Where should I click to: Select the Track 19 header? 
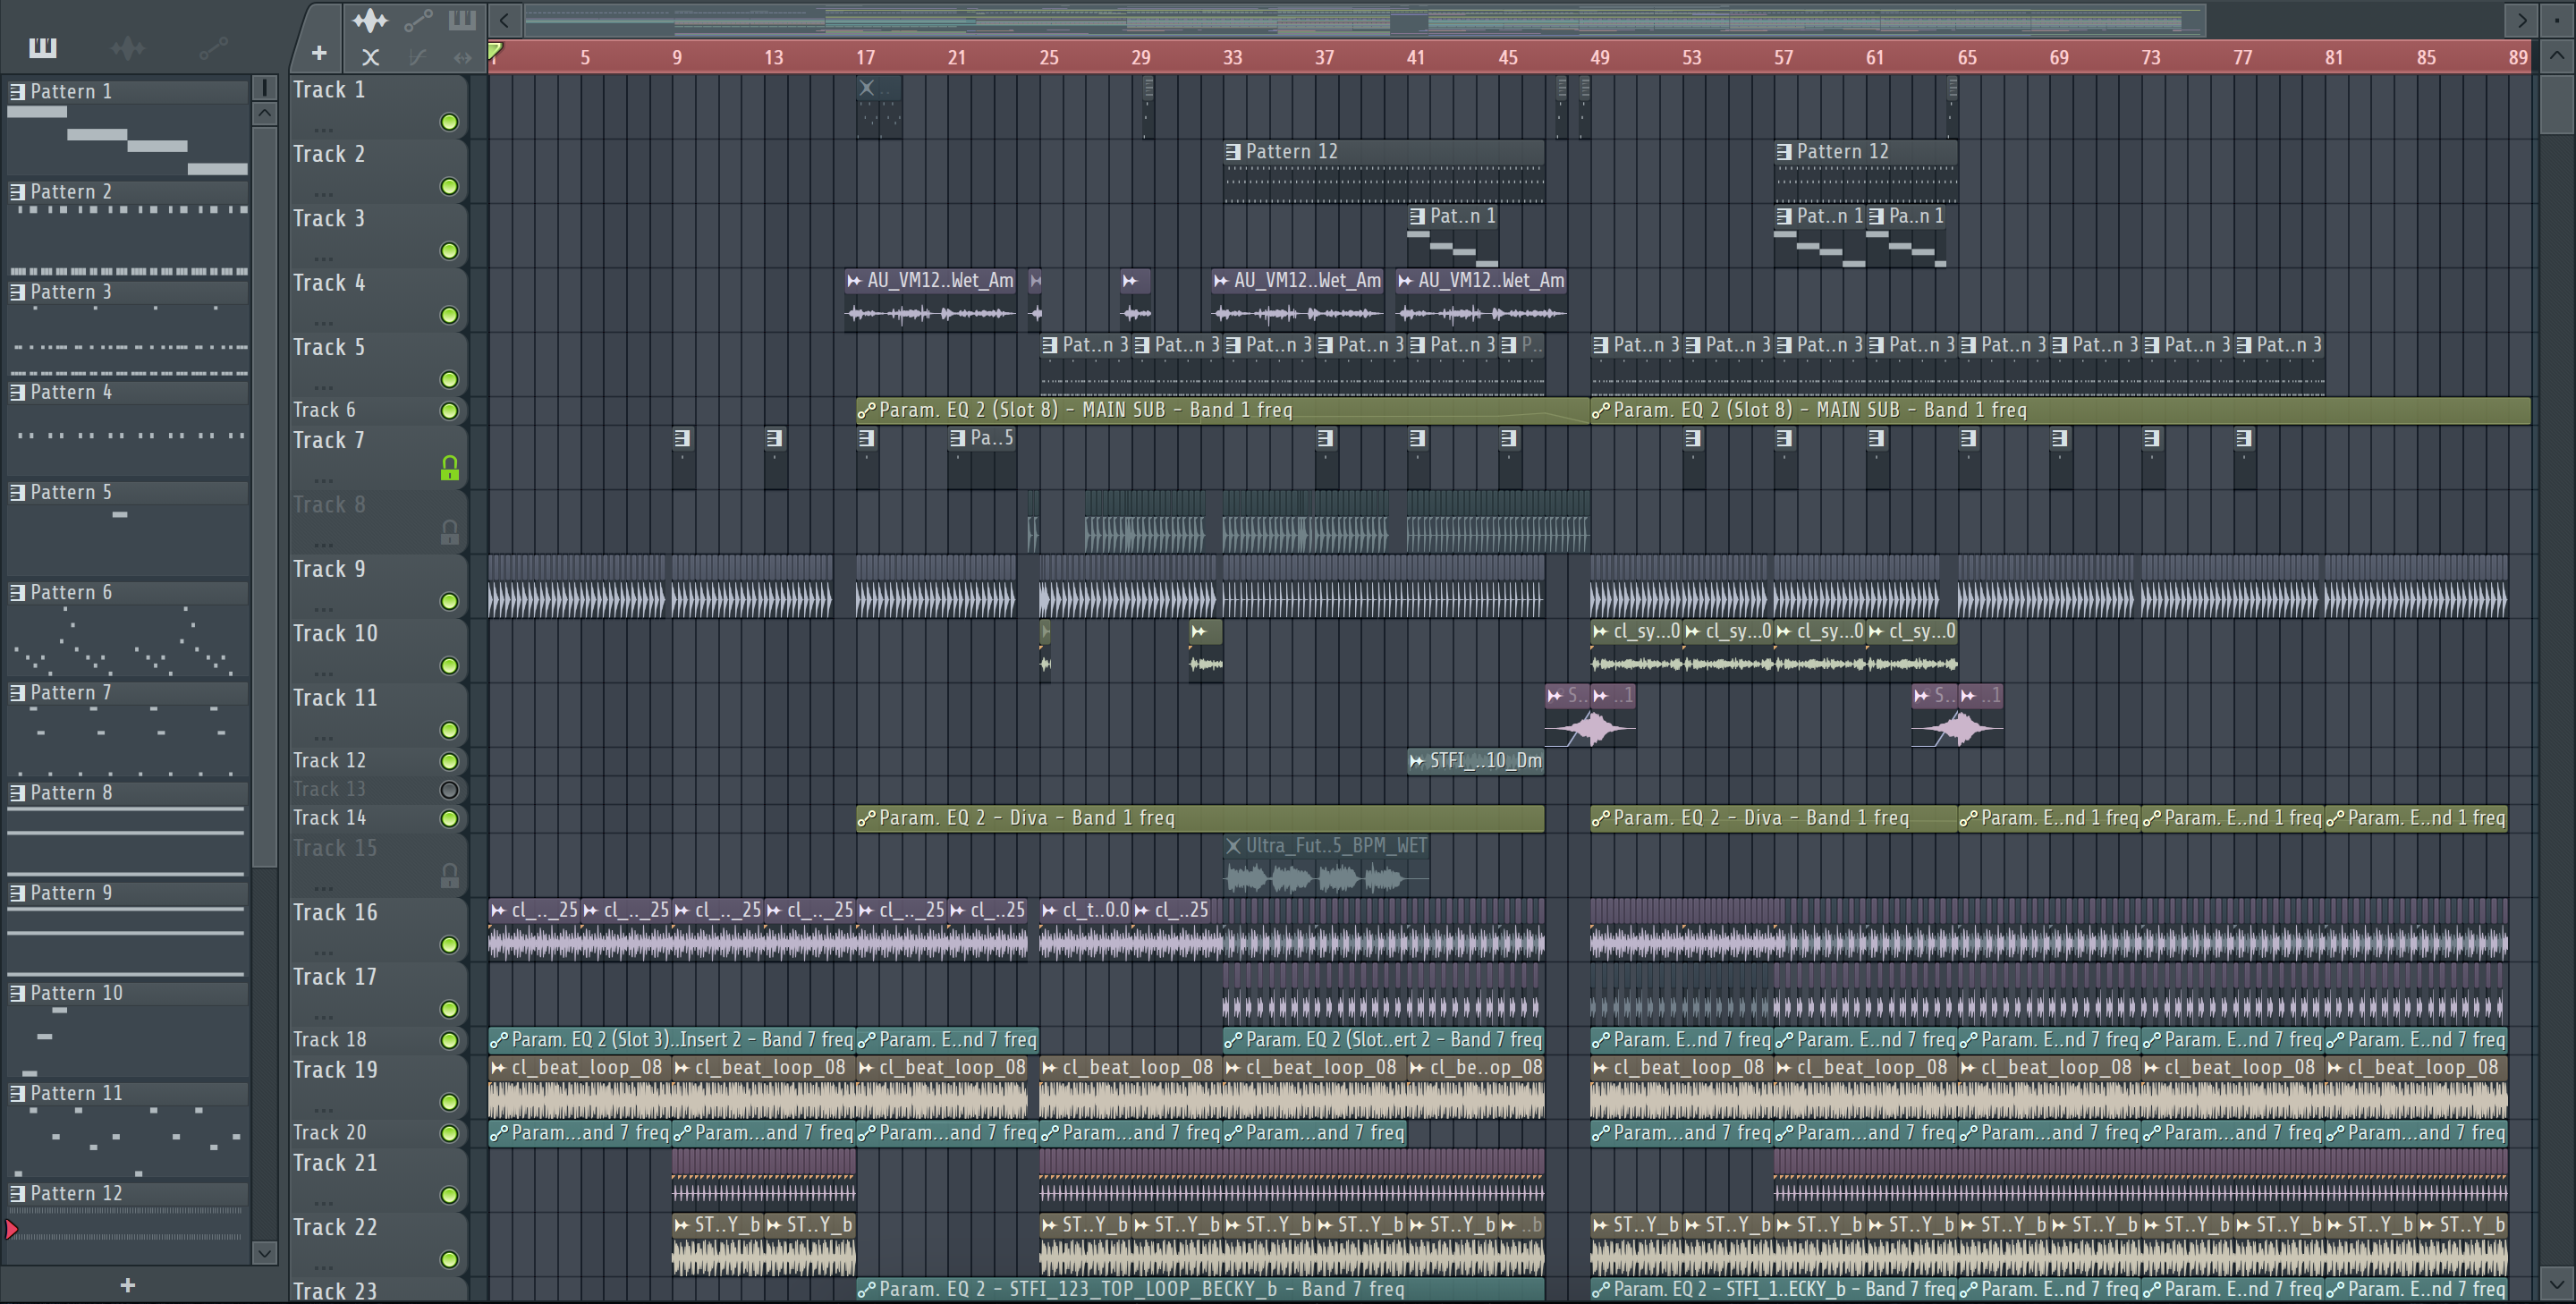click(378, 1086)
